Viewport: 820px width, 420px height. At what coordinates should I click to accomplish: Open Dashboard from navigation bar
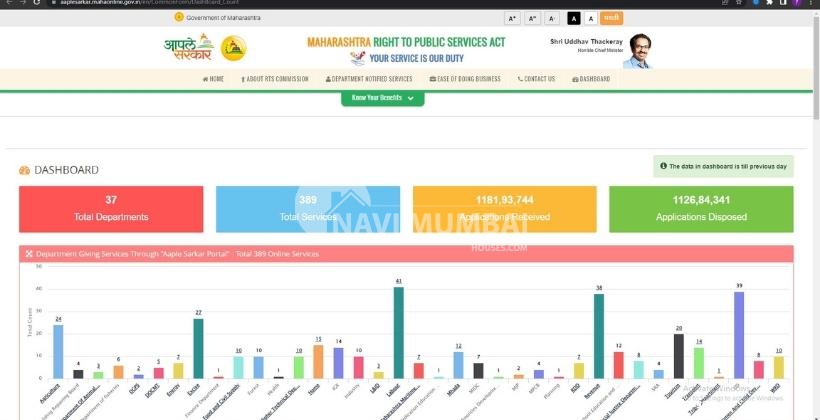590,79
